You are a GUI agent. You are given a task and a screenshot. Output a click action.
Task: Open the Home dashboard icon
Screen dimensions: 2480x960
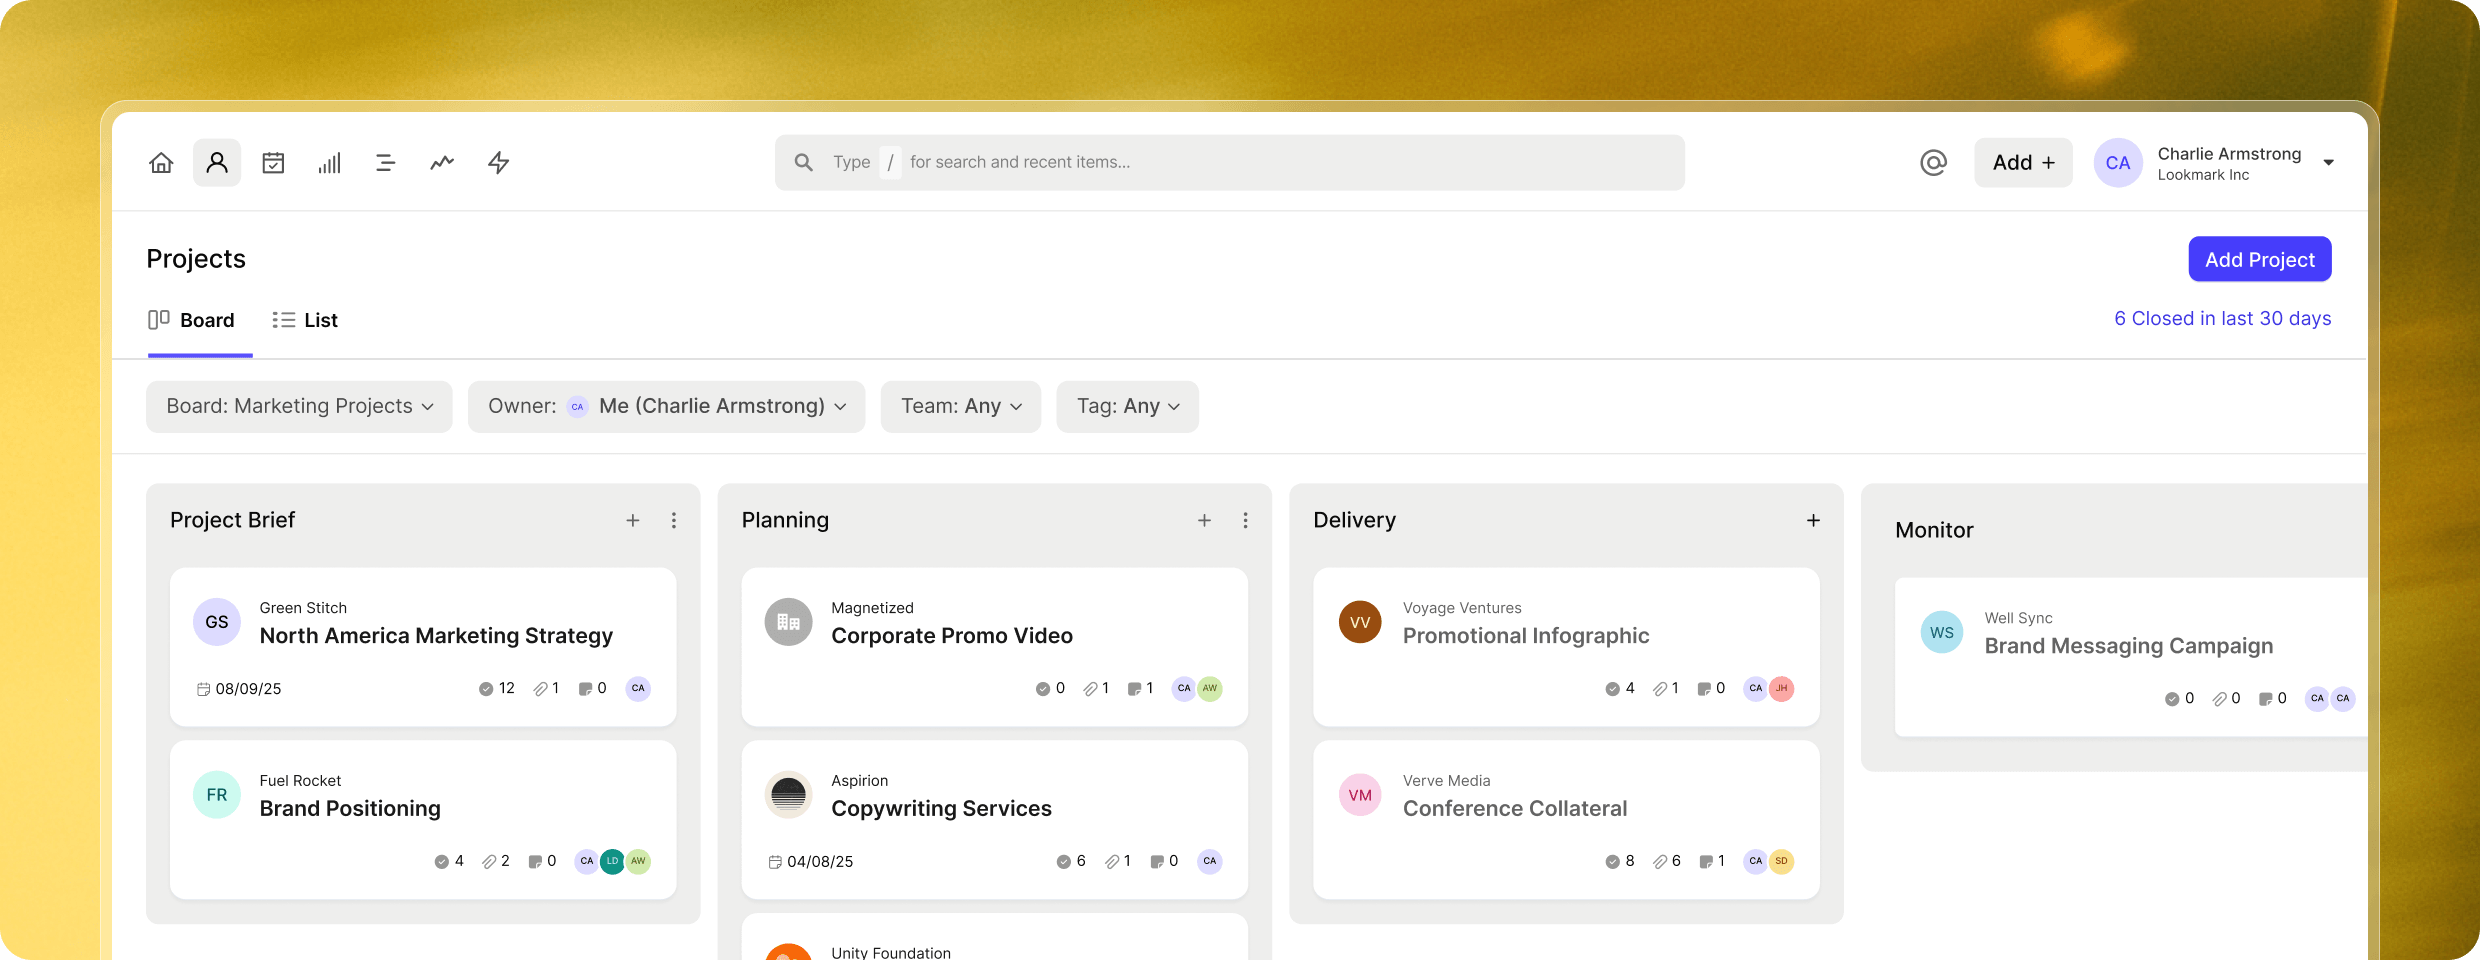(160, 162)
